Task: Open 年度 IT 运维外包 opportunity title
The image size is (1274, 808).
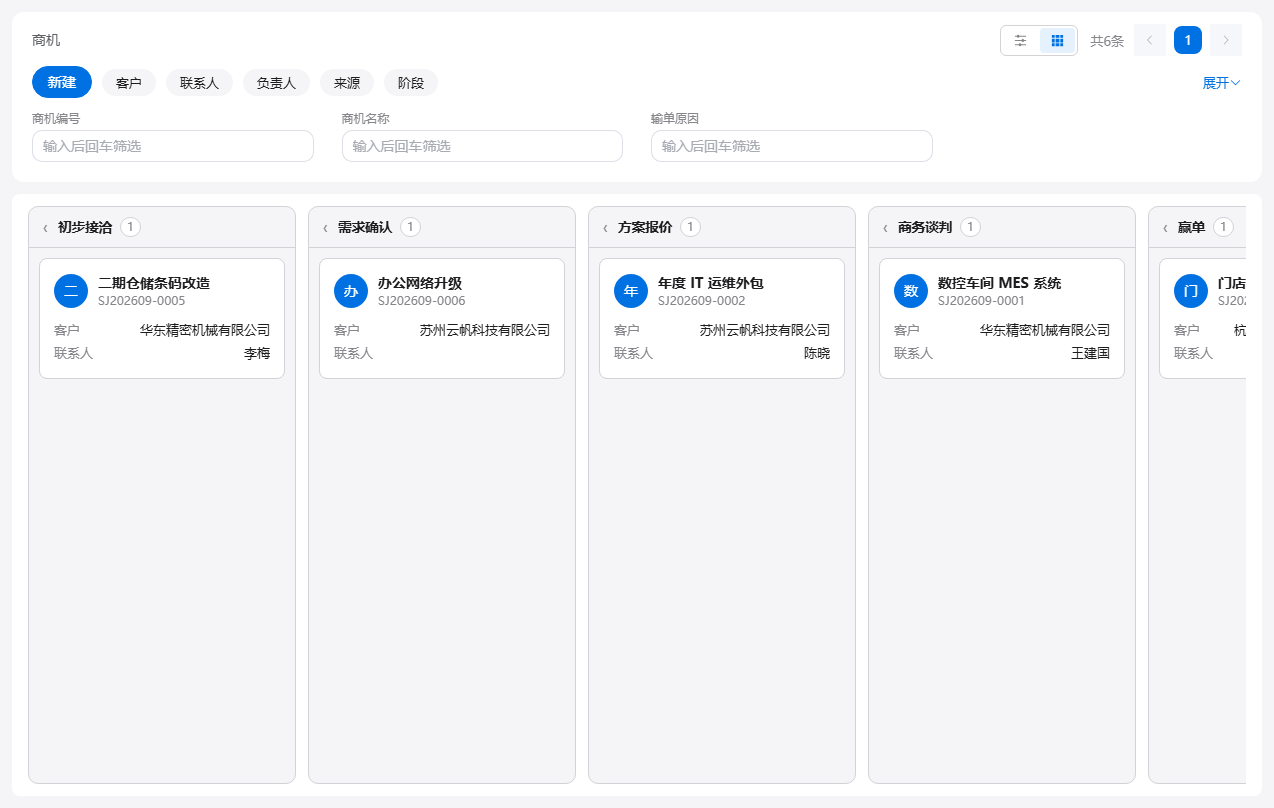Action: click(711, 283)
